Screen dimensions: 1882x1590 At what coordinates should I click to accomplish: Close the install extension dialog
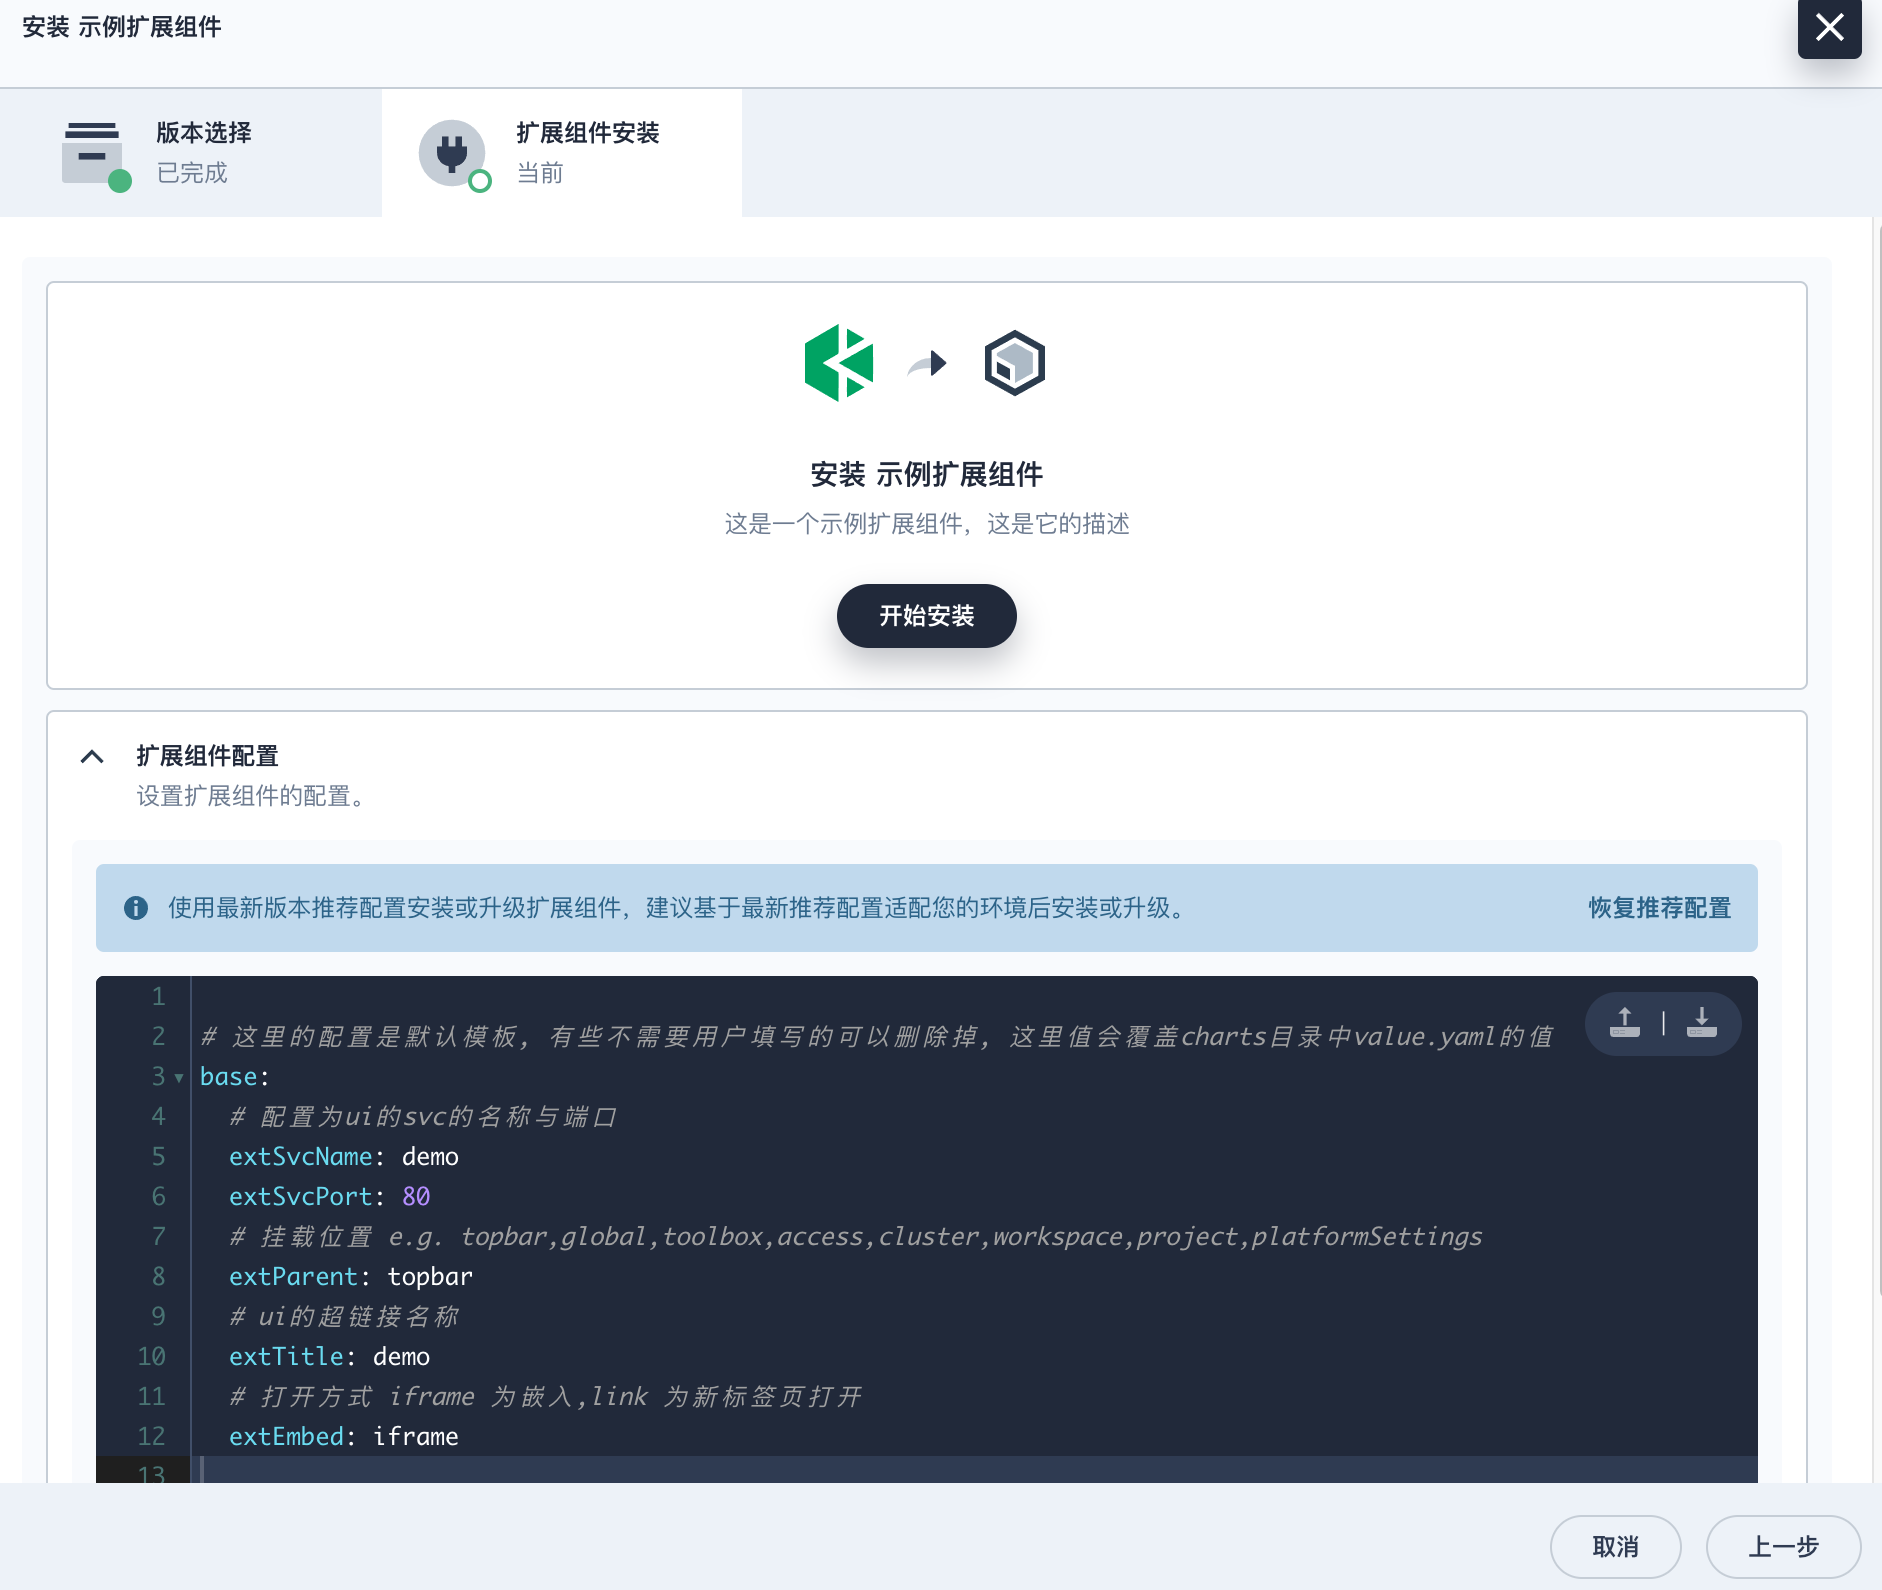[x=1829, y=28]
